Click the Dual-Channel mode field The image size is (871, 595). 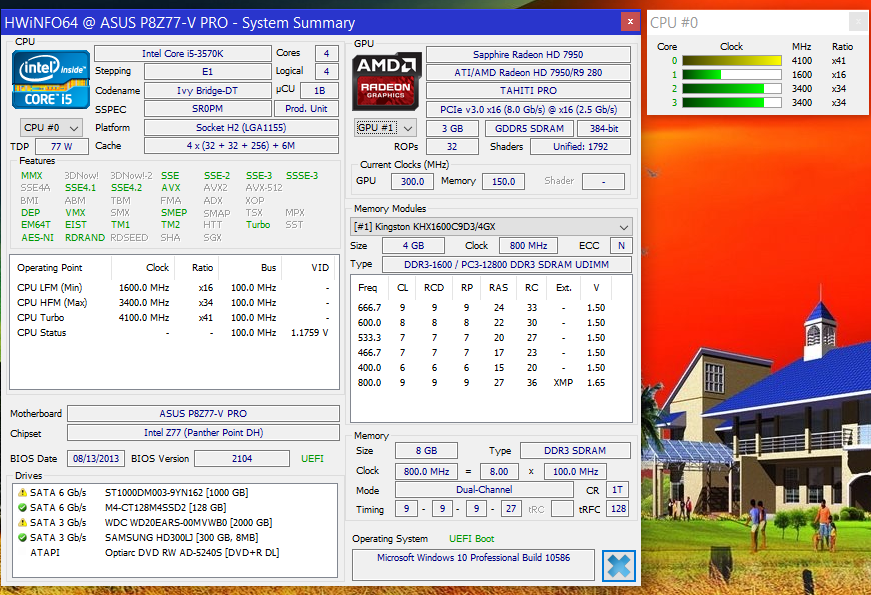[484, 490]
